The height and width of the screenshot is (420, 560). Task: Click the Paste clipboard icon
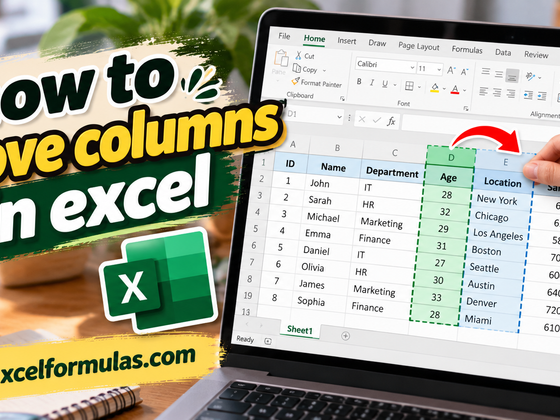coord(281,59)
